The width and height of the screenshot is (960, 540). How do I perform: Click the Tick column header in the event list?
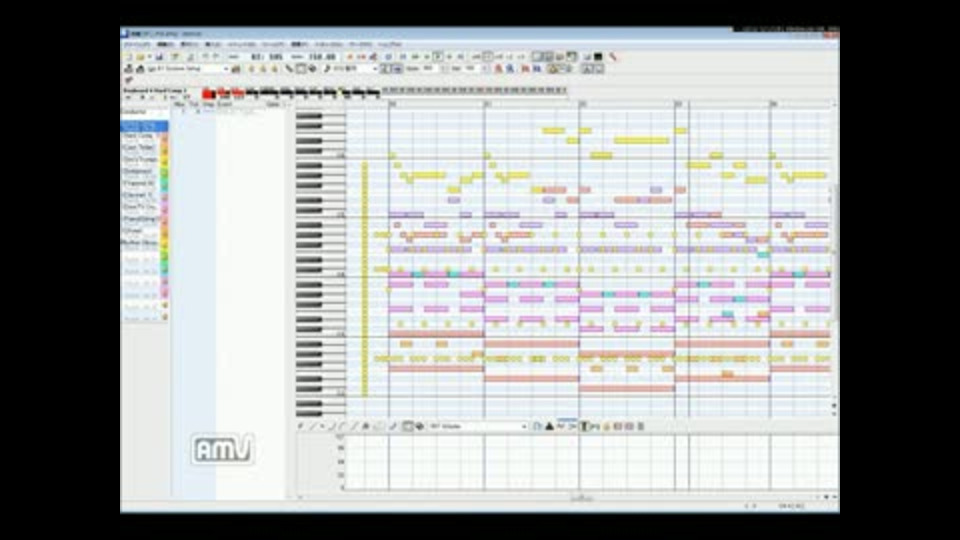click(x=193, y=105)
